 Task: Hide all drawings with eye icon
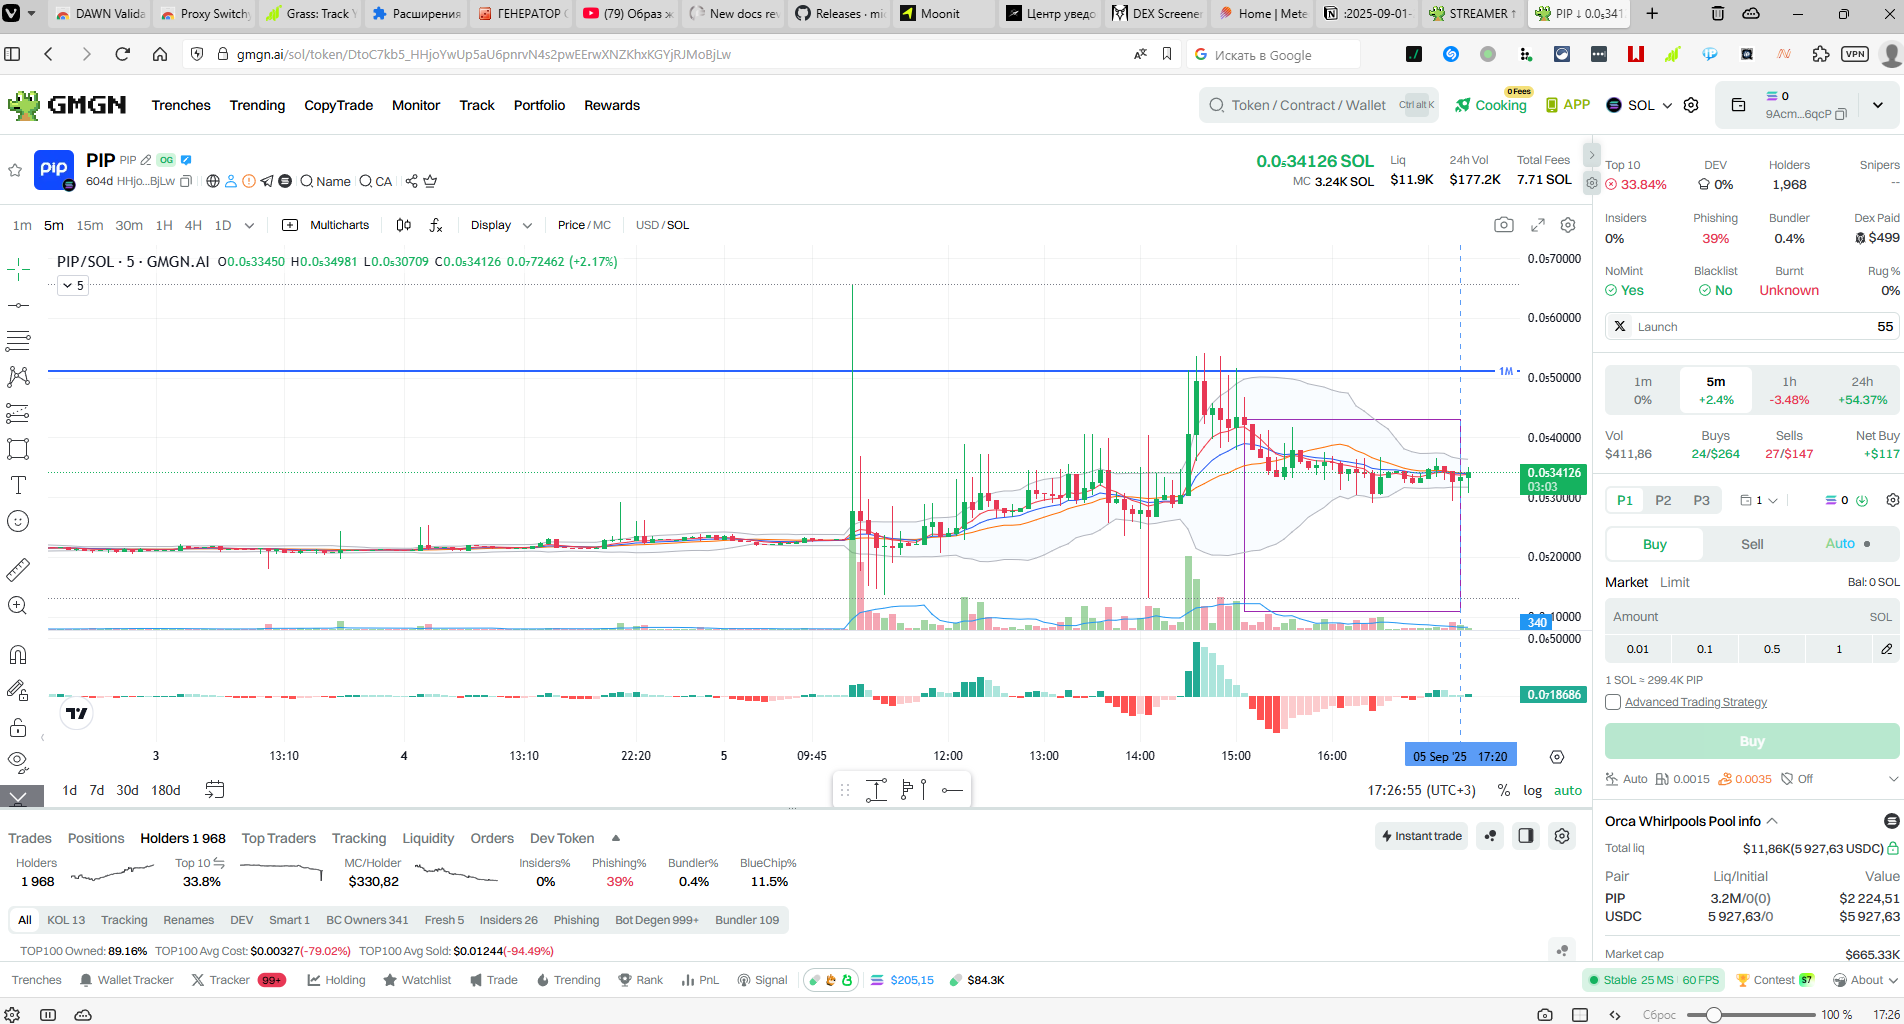pos(18,762)
